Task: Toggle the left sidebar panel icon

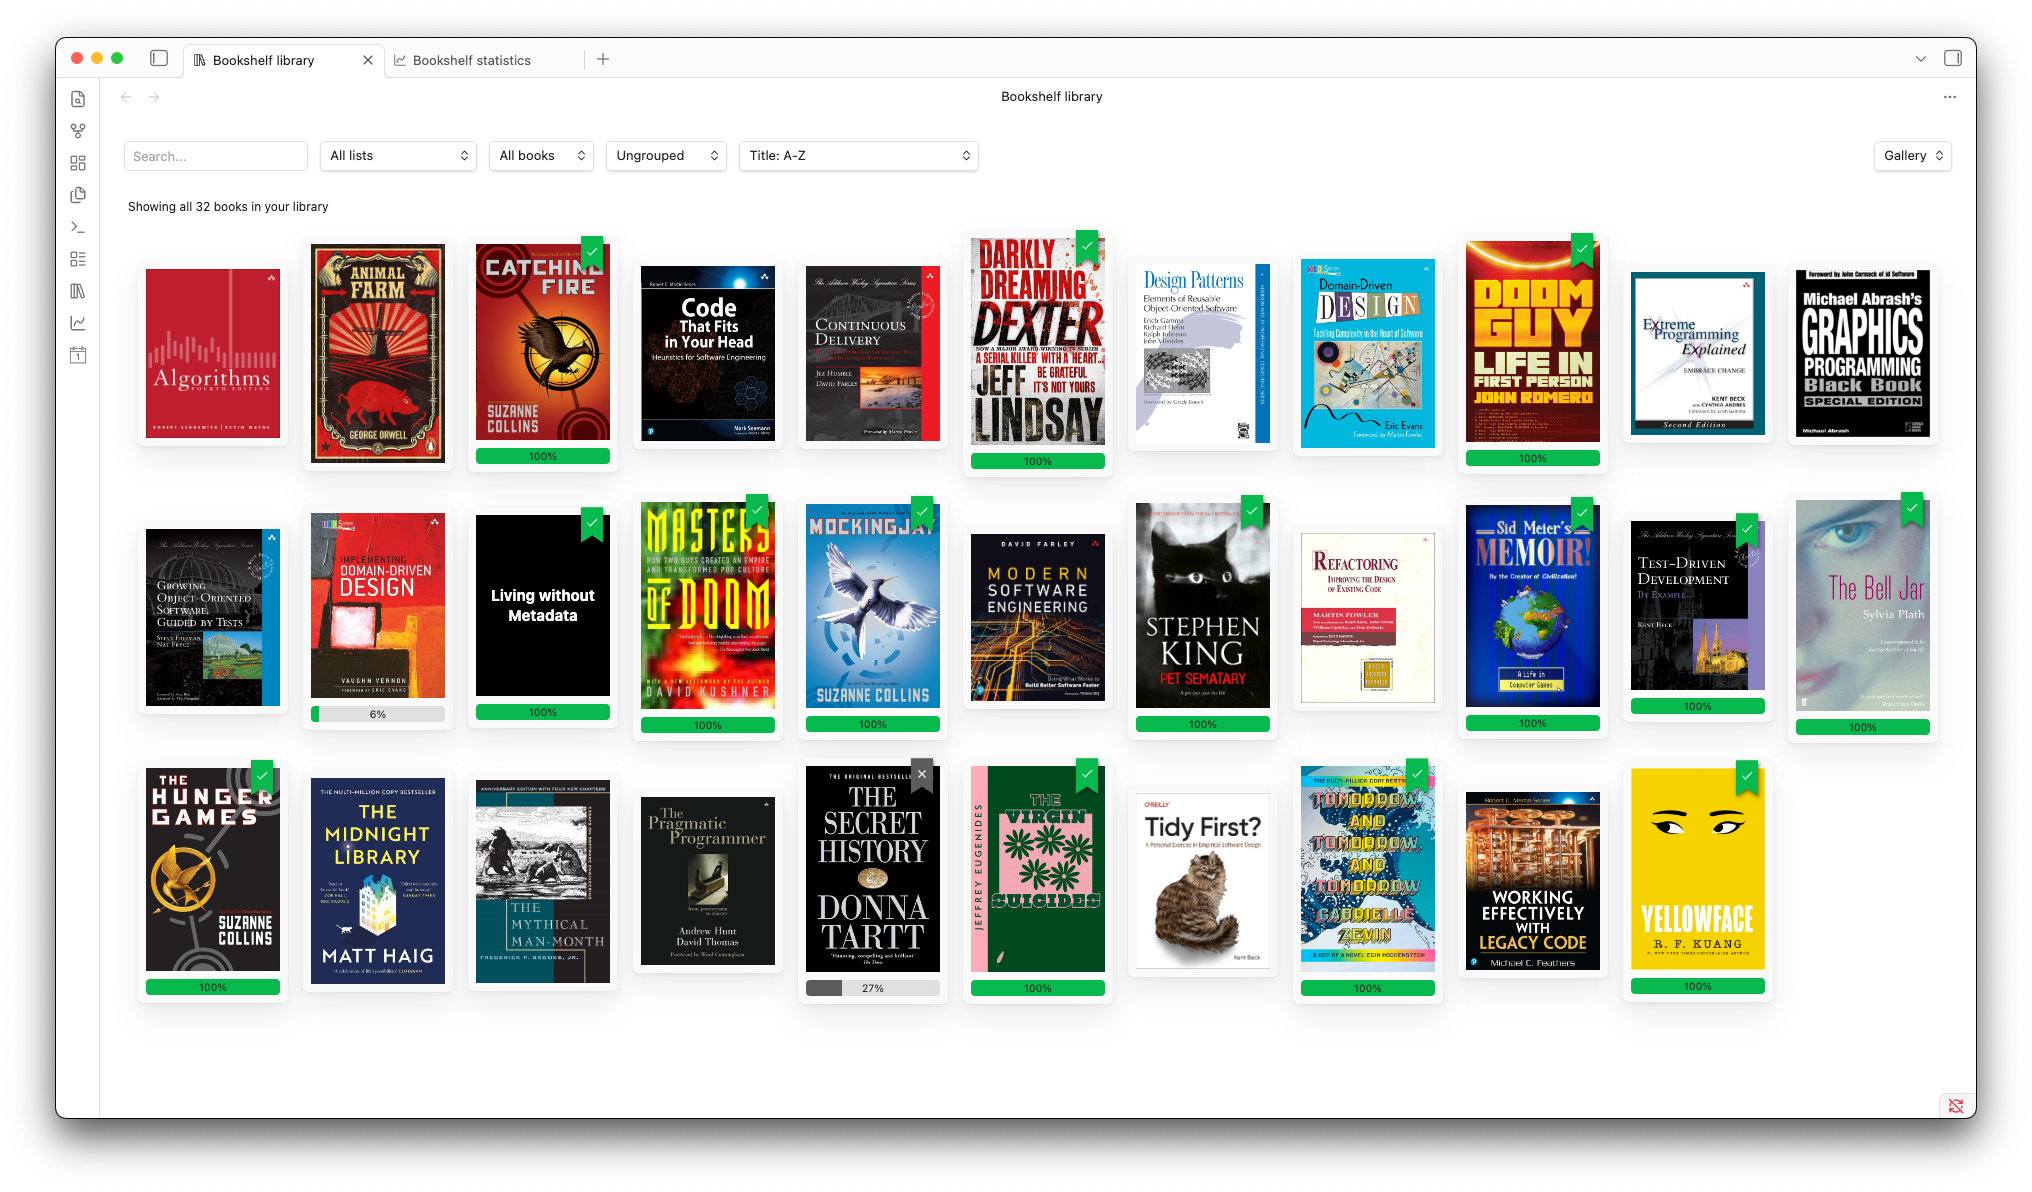Action: (159, 59)
